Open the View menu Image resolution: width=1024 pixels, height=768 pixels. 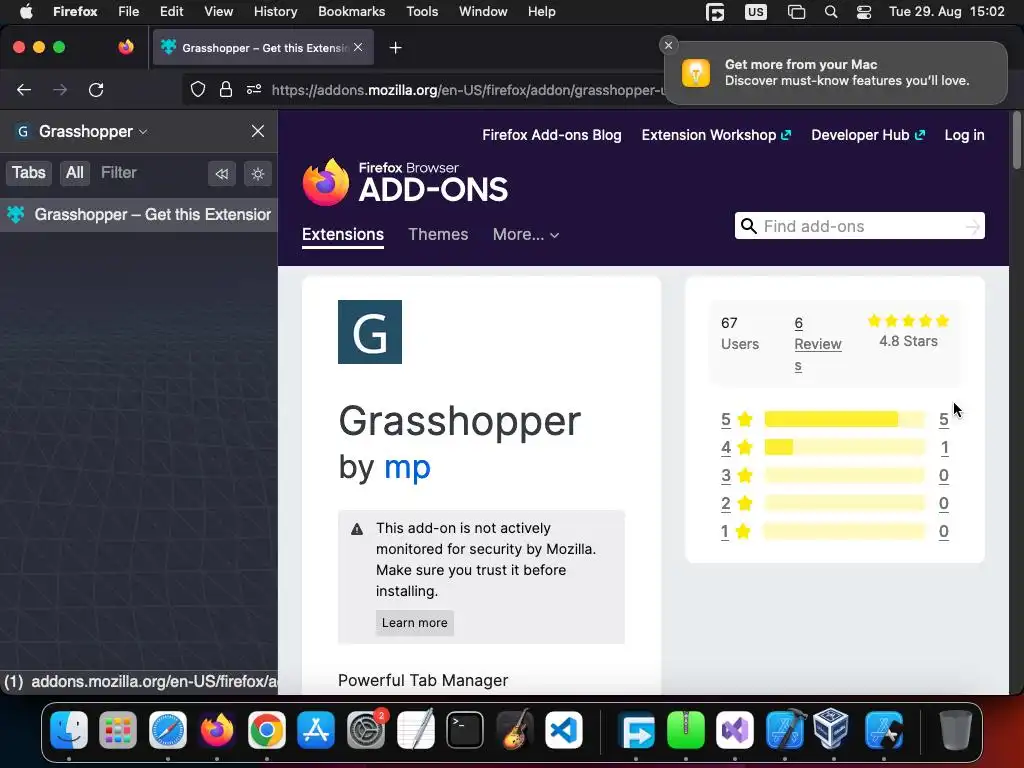tap(218, 11)
